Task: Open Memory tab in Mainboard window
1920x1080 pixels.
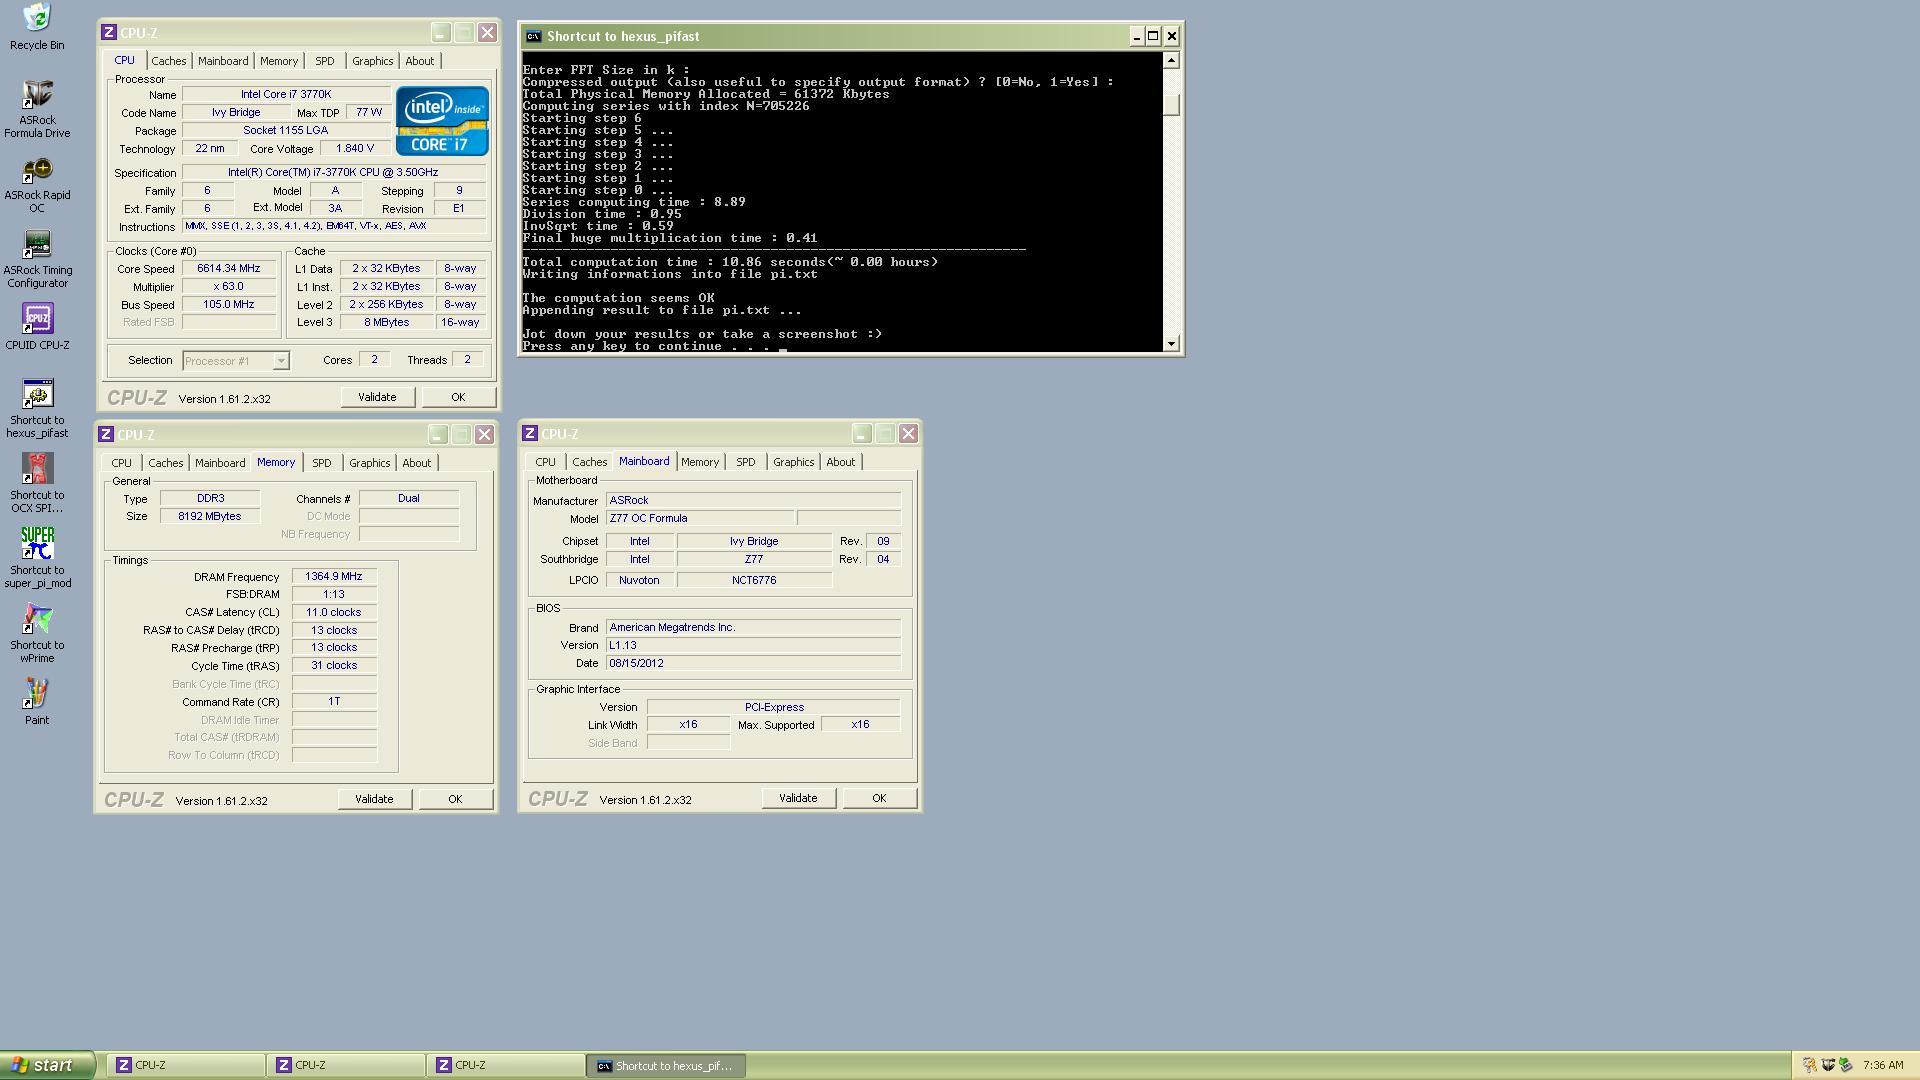Action: (699, 462)
